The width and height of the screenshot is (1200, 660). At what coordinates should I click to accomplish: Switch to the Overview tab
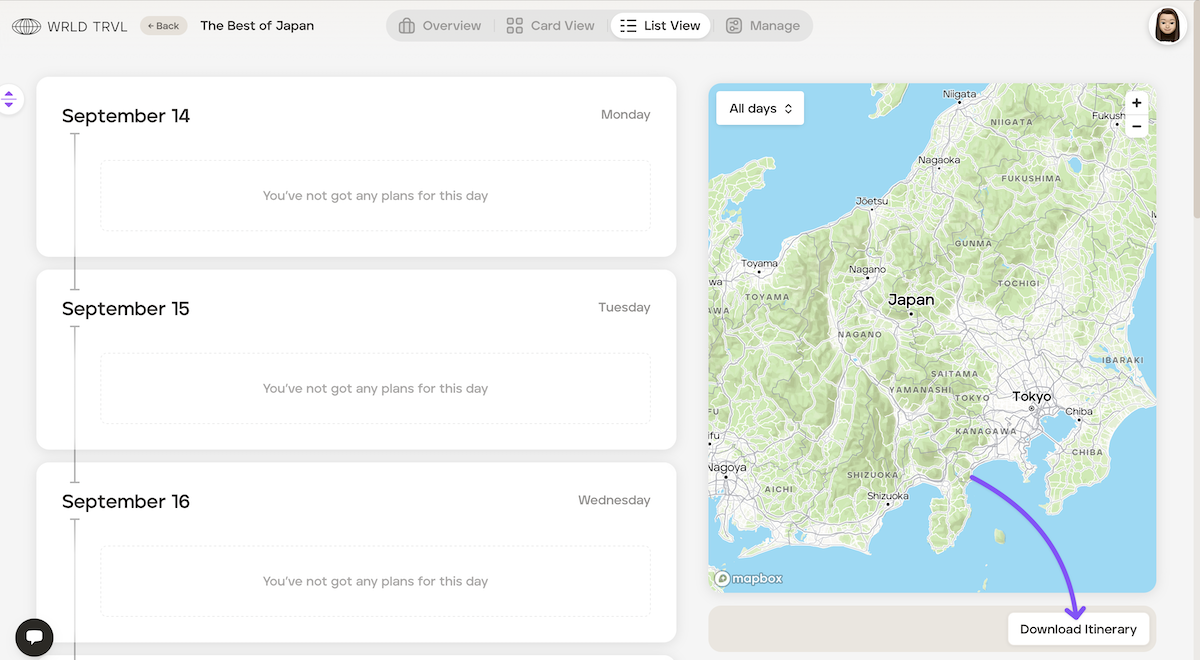[x=440, y=26]
